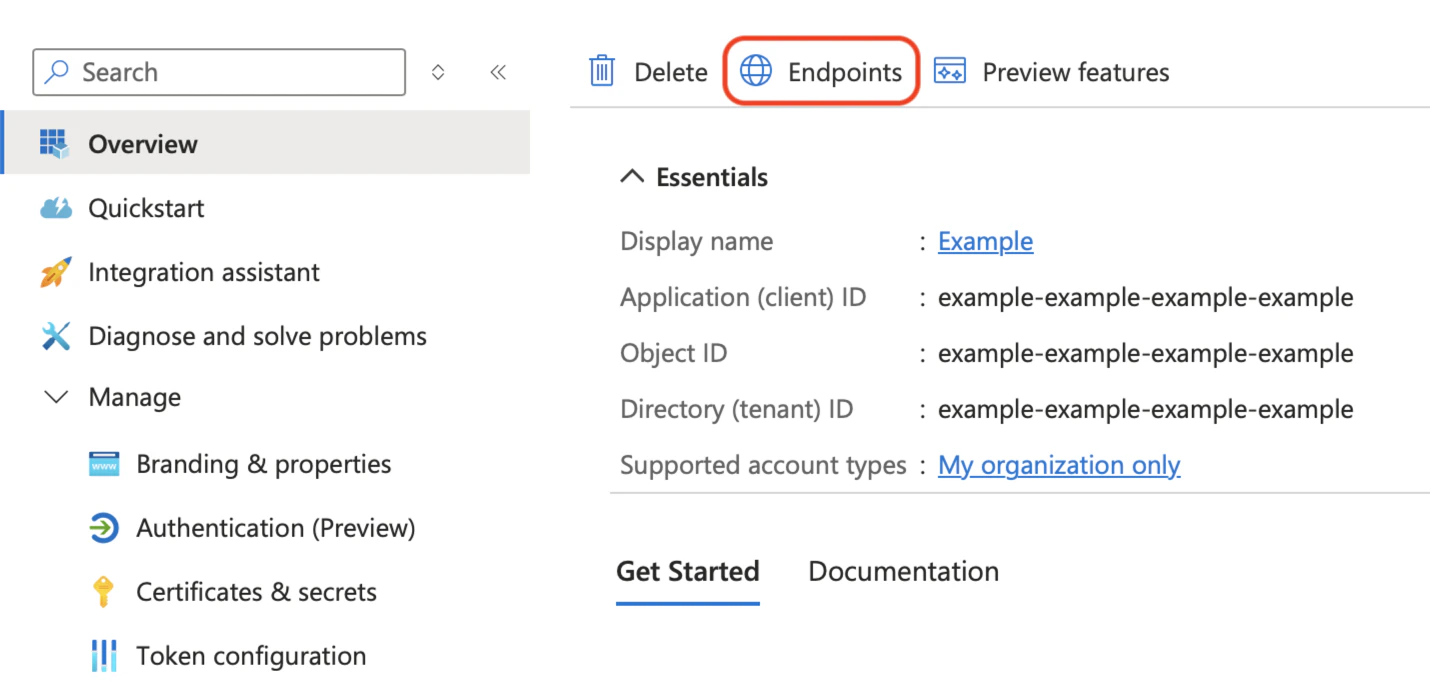
Task: Click the Authentication (Preview) arrow icon
Action: [104, 527]
